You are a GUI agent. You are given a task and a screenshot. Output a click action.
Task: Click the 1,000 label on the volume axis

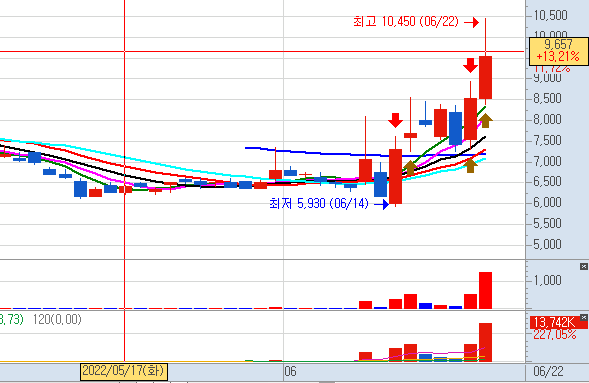coord(548,280)
